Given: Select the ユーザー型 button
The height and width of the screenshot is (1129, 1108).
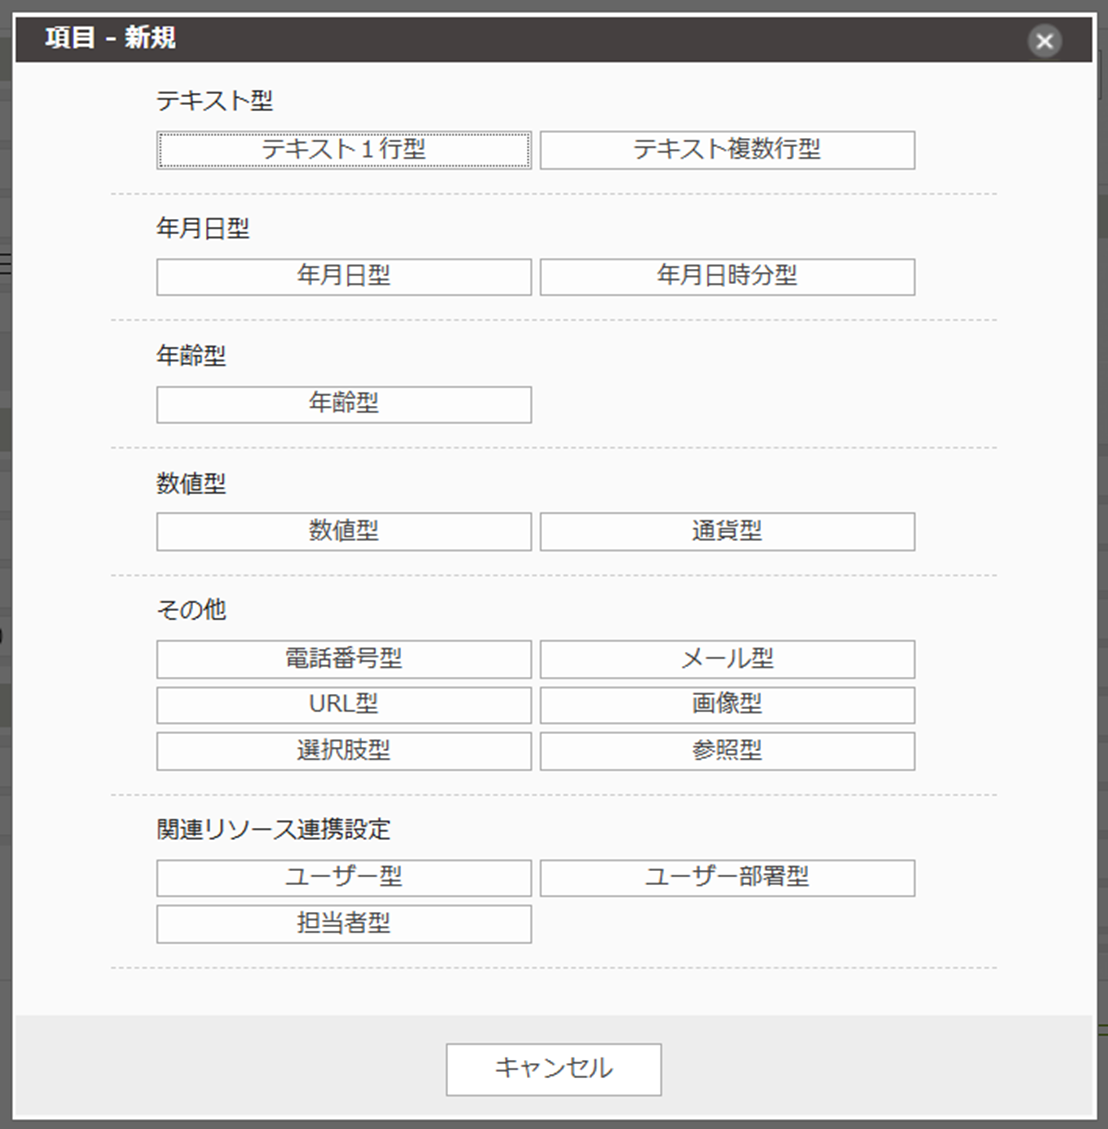Looking at the screenshot, I should pos(343,878).
